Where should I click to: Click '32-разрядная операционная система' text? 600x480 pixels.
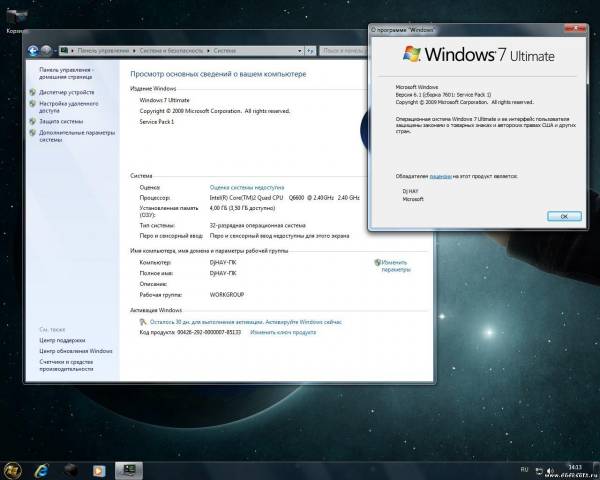click(x=258, y=225)
